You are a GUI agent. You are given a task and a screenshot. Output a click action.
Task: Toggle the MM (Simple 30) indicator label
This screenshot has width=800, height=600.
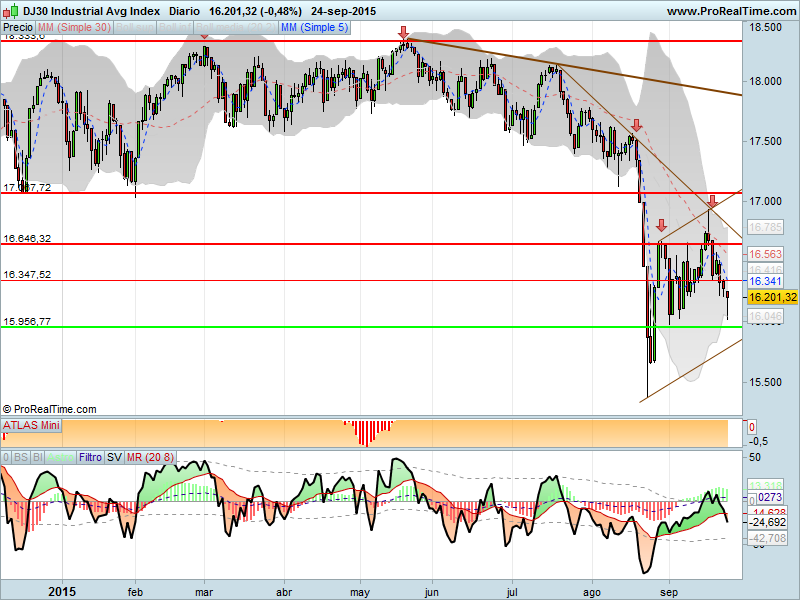[x=74, y=28]
